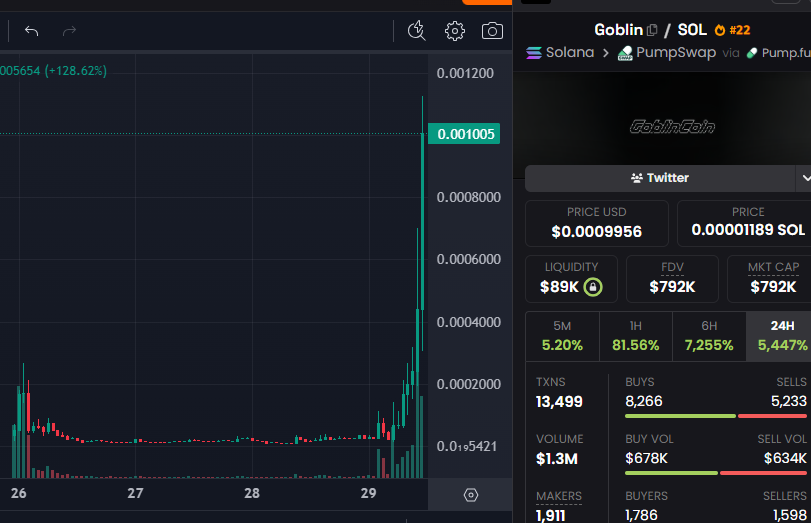Click the Solana chain link
811x523 pixels.
[560, 53]
